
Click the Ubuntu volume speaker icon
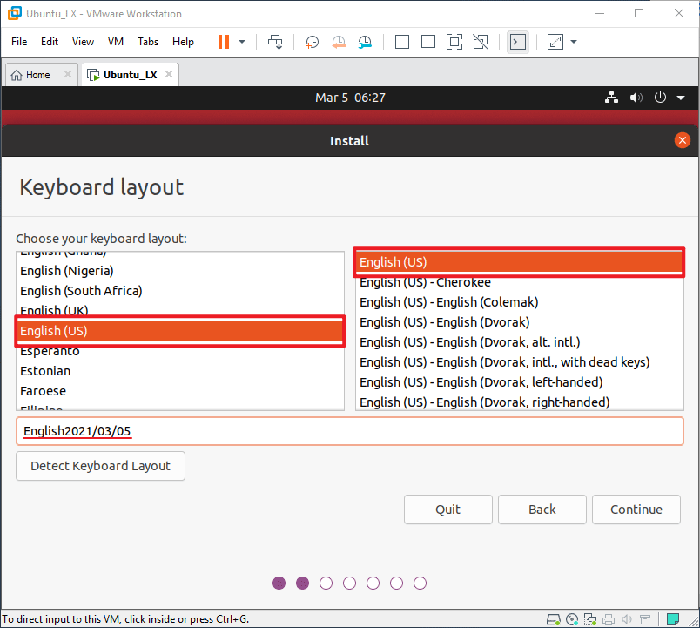point(636,97)
